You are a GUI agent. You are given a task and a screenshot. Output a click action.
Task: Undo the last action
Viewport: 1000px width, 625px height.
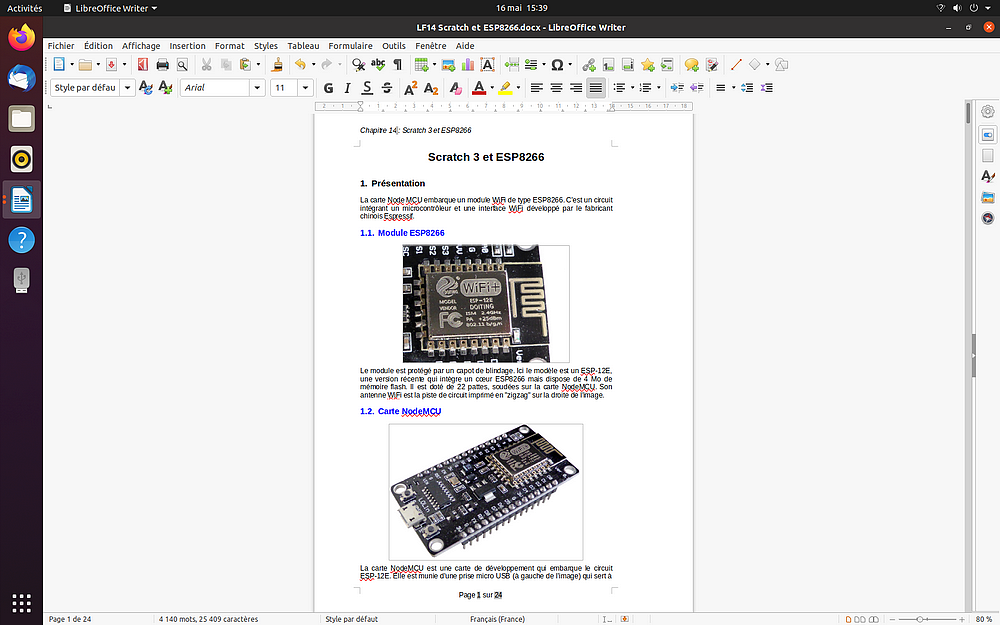pyautogui.click(x=300, y=64)
